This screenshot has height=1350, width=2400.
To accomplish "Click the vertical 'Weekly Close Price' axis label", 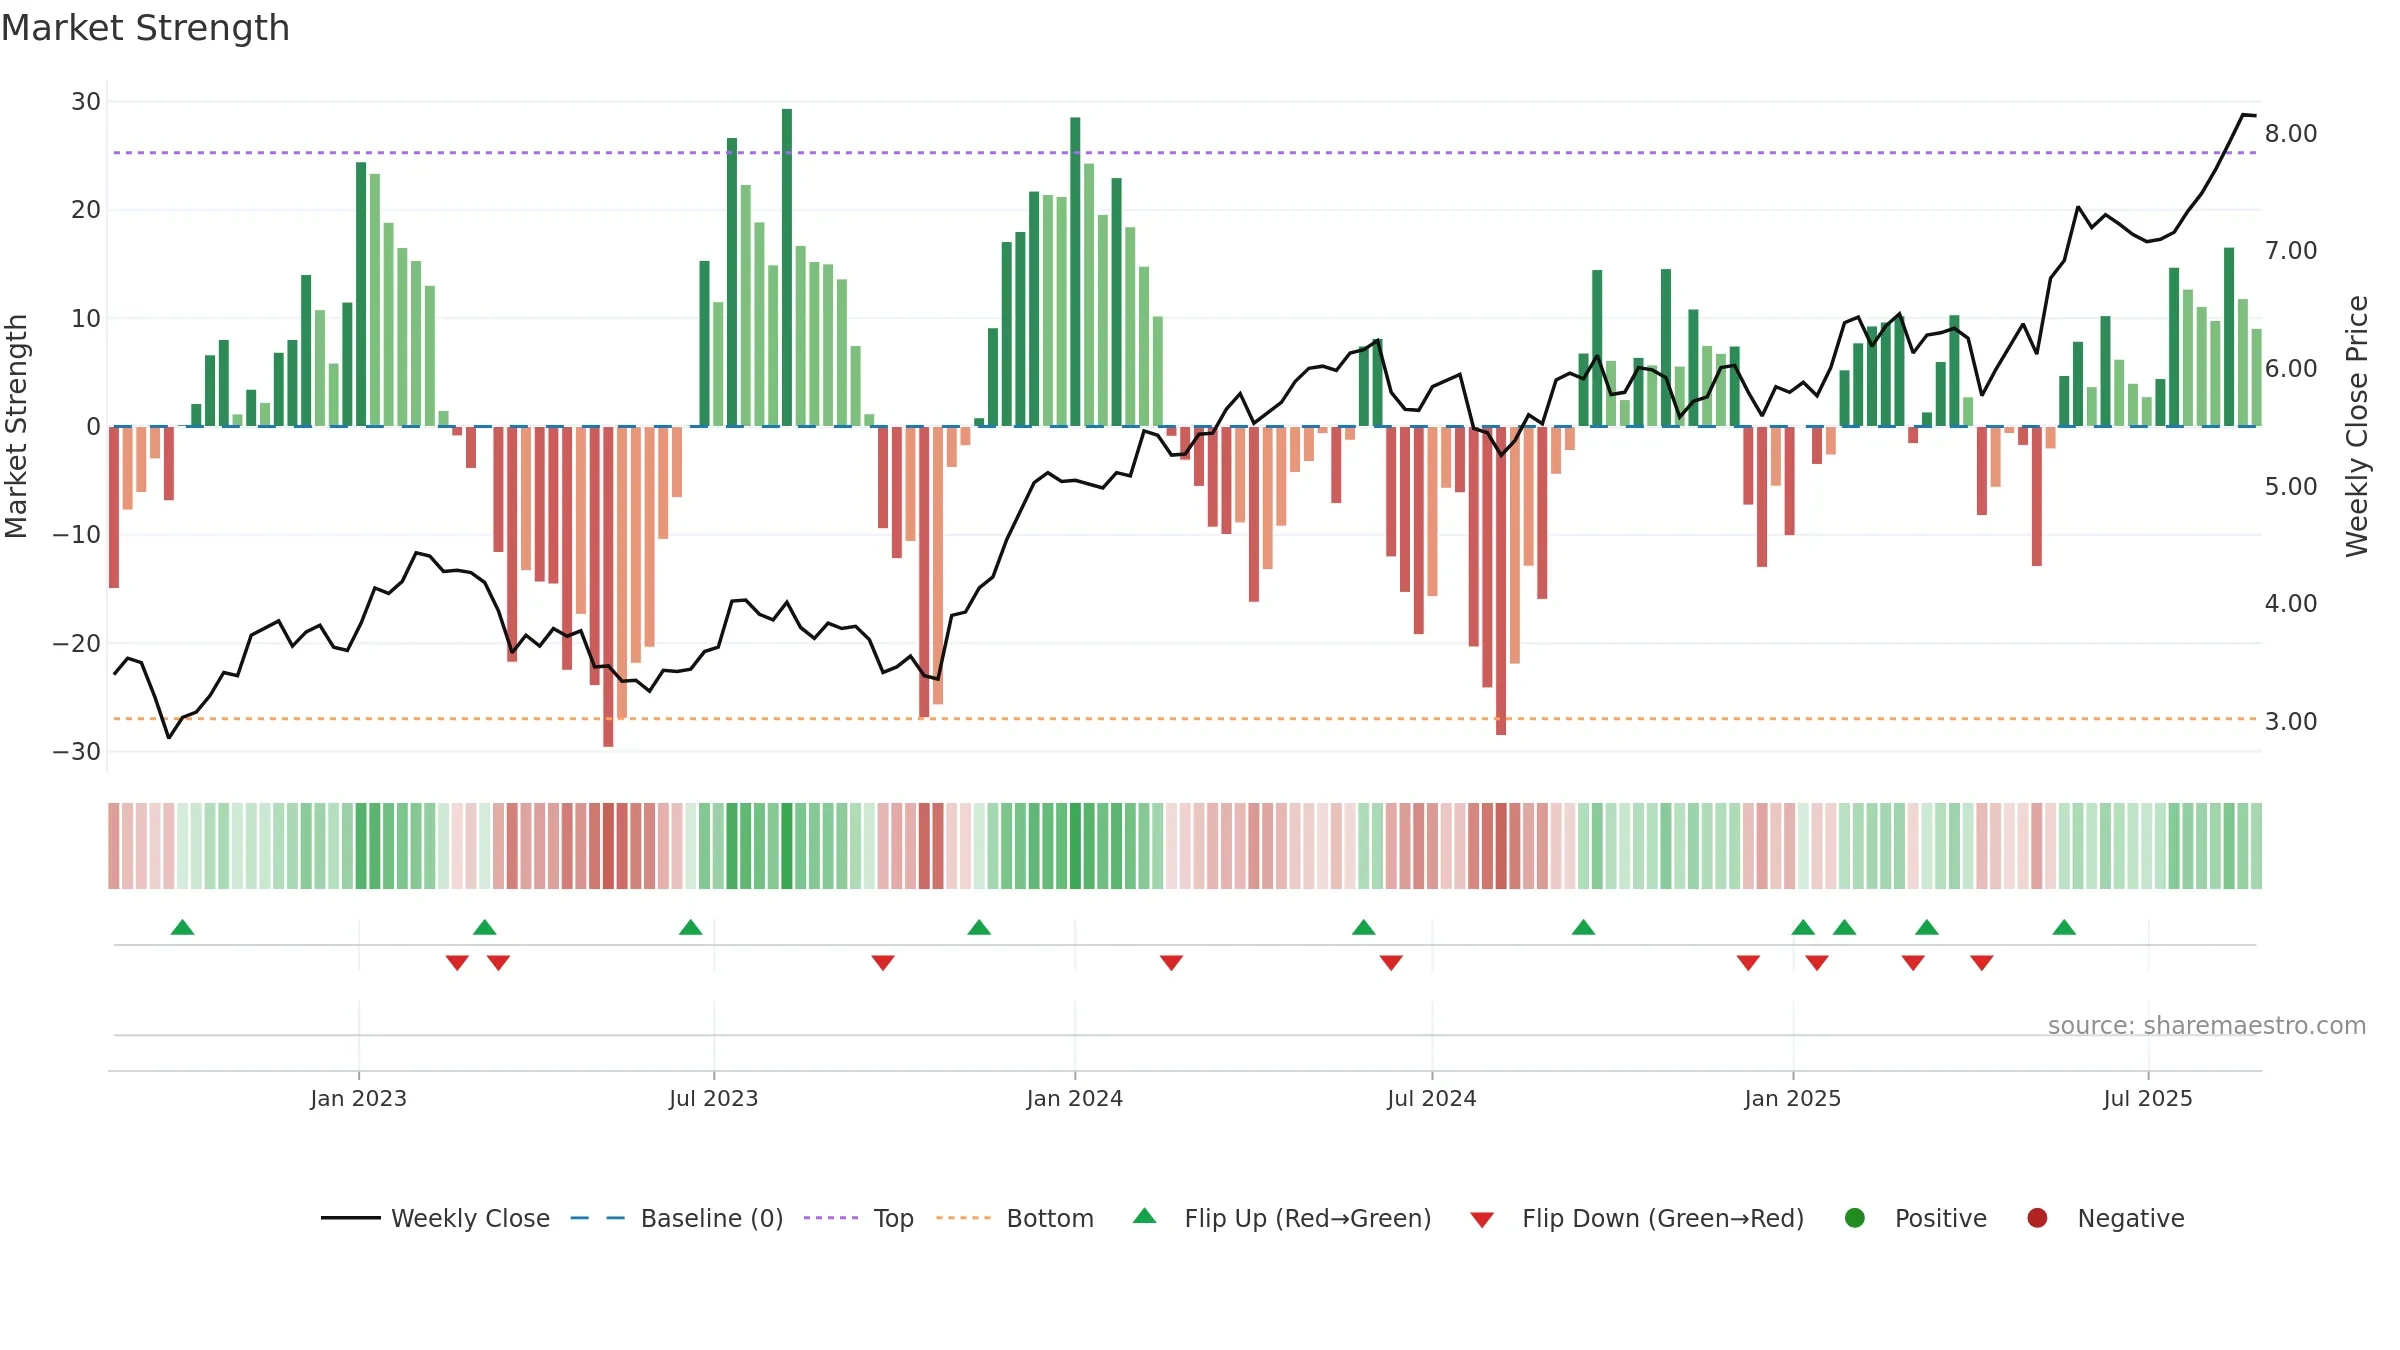I will [x=2357, y=427].
